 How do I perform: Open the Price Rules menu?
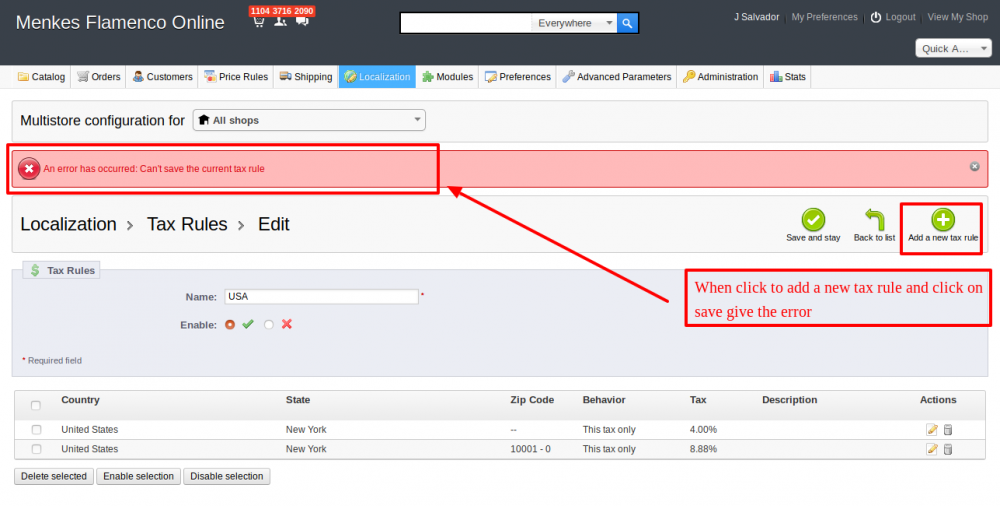click(236, 77)
